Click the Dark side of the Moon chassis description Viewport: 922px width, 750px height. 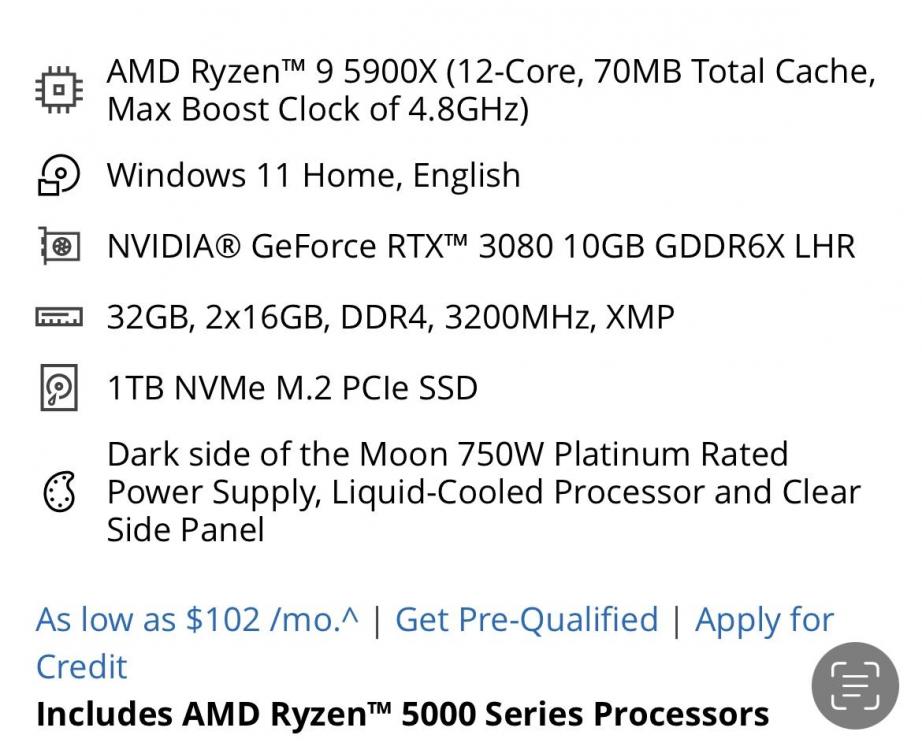coord(447,455)
